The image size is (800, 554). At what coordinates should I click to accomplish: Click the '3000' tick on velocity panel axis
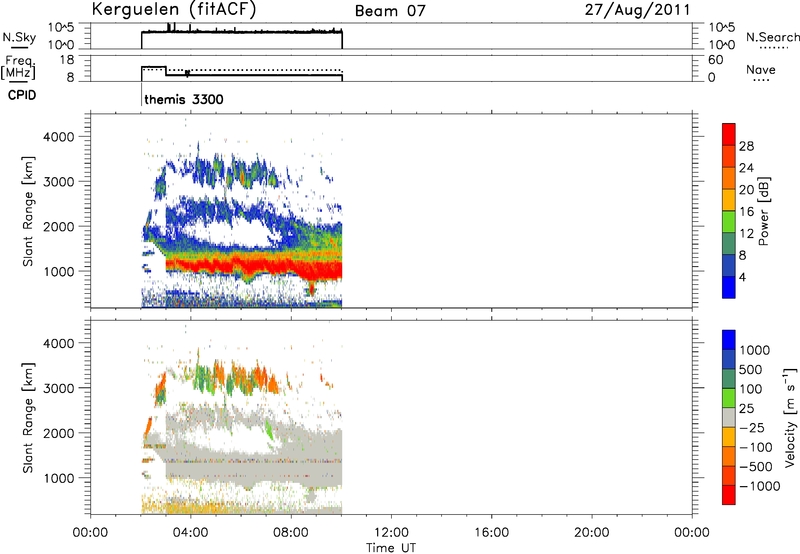click(59, 388)
